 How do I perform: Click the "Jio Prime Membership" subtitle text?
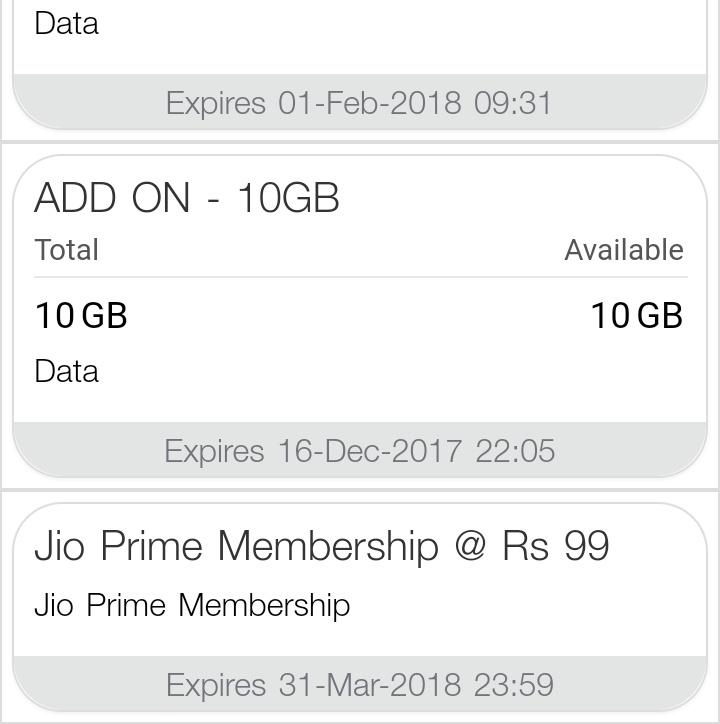[x=192, y=605]
